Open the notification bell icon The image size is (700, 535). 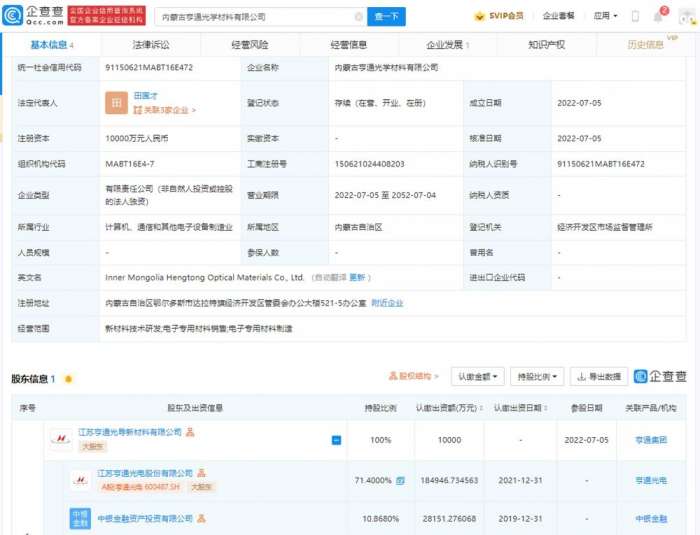click(658, 17)
